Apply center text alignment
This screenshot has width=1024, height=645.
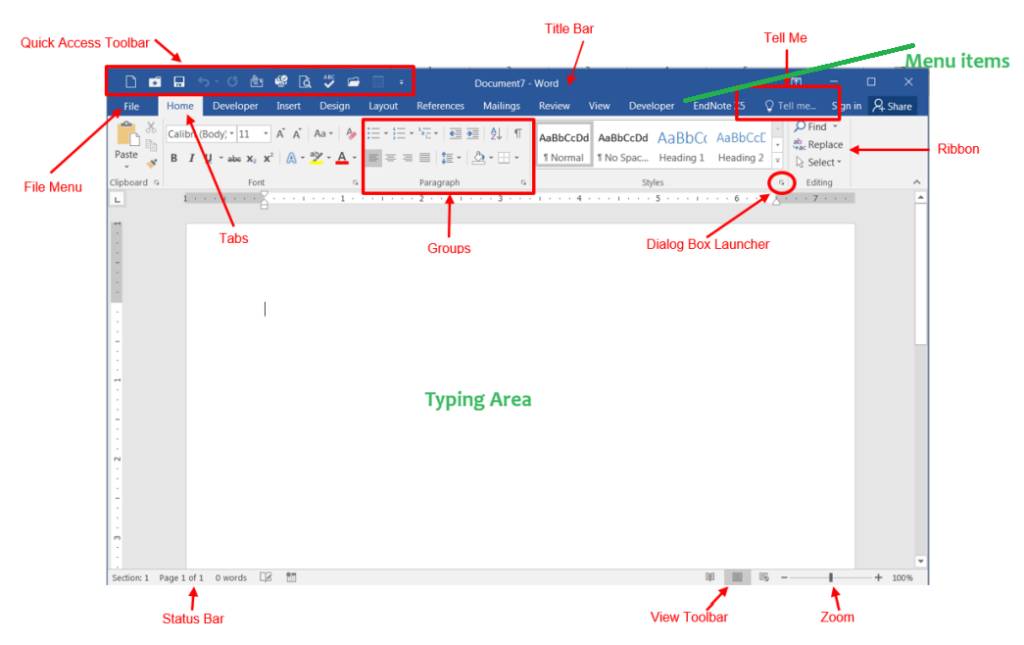[x=391, y=157]
